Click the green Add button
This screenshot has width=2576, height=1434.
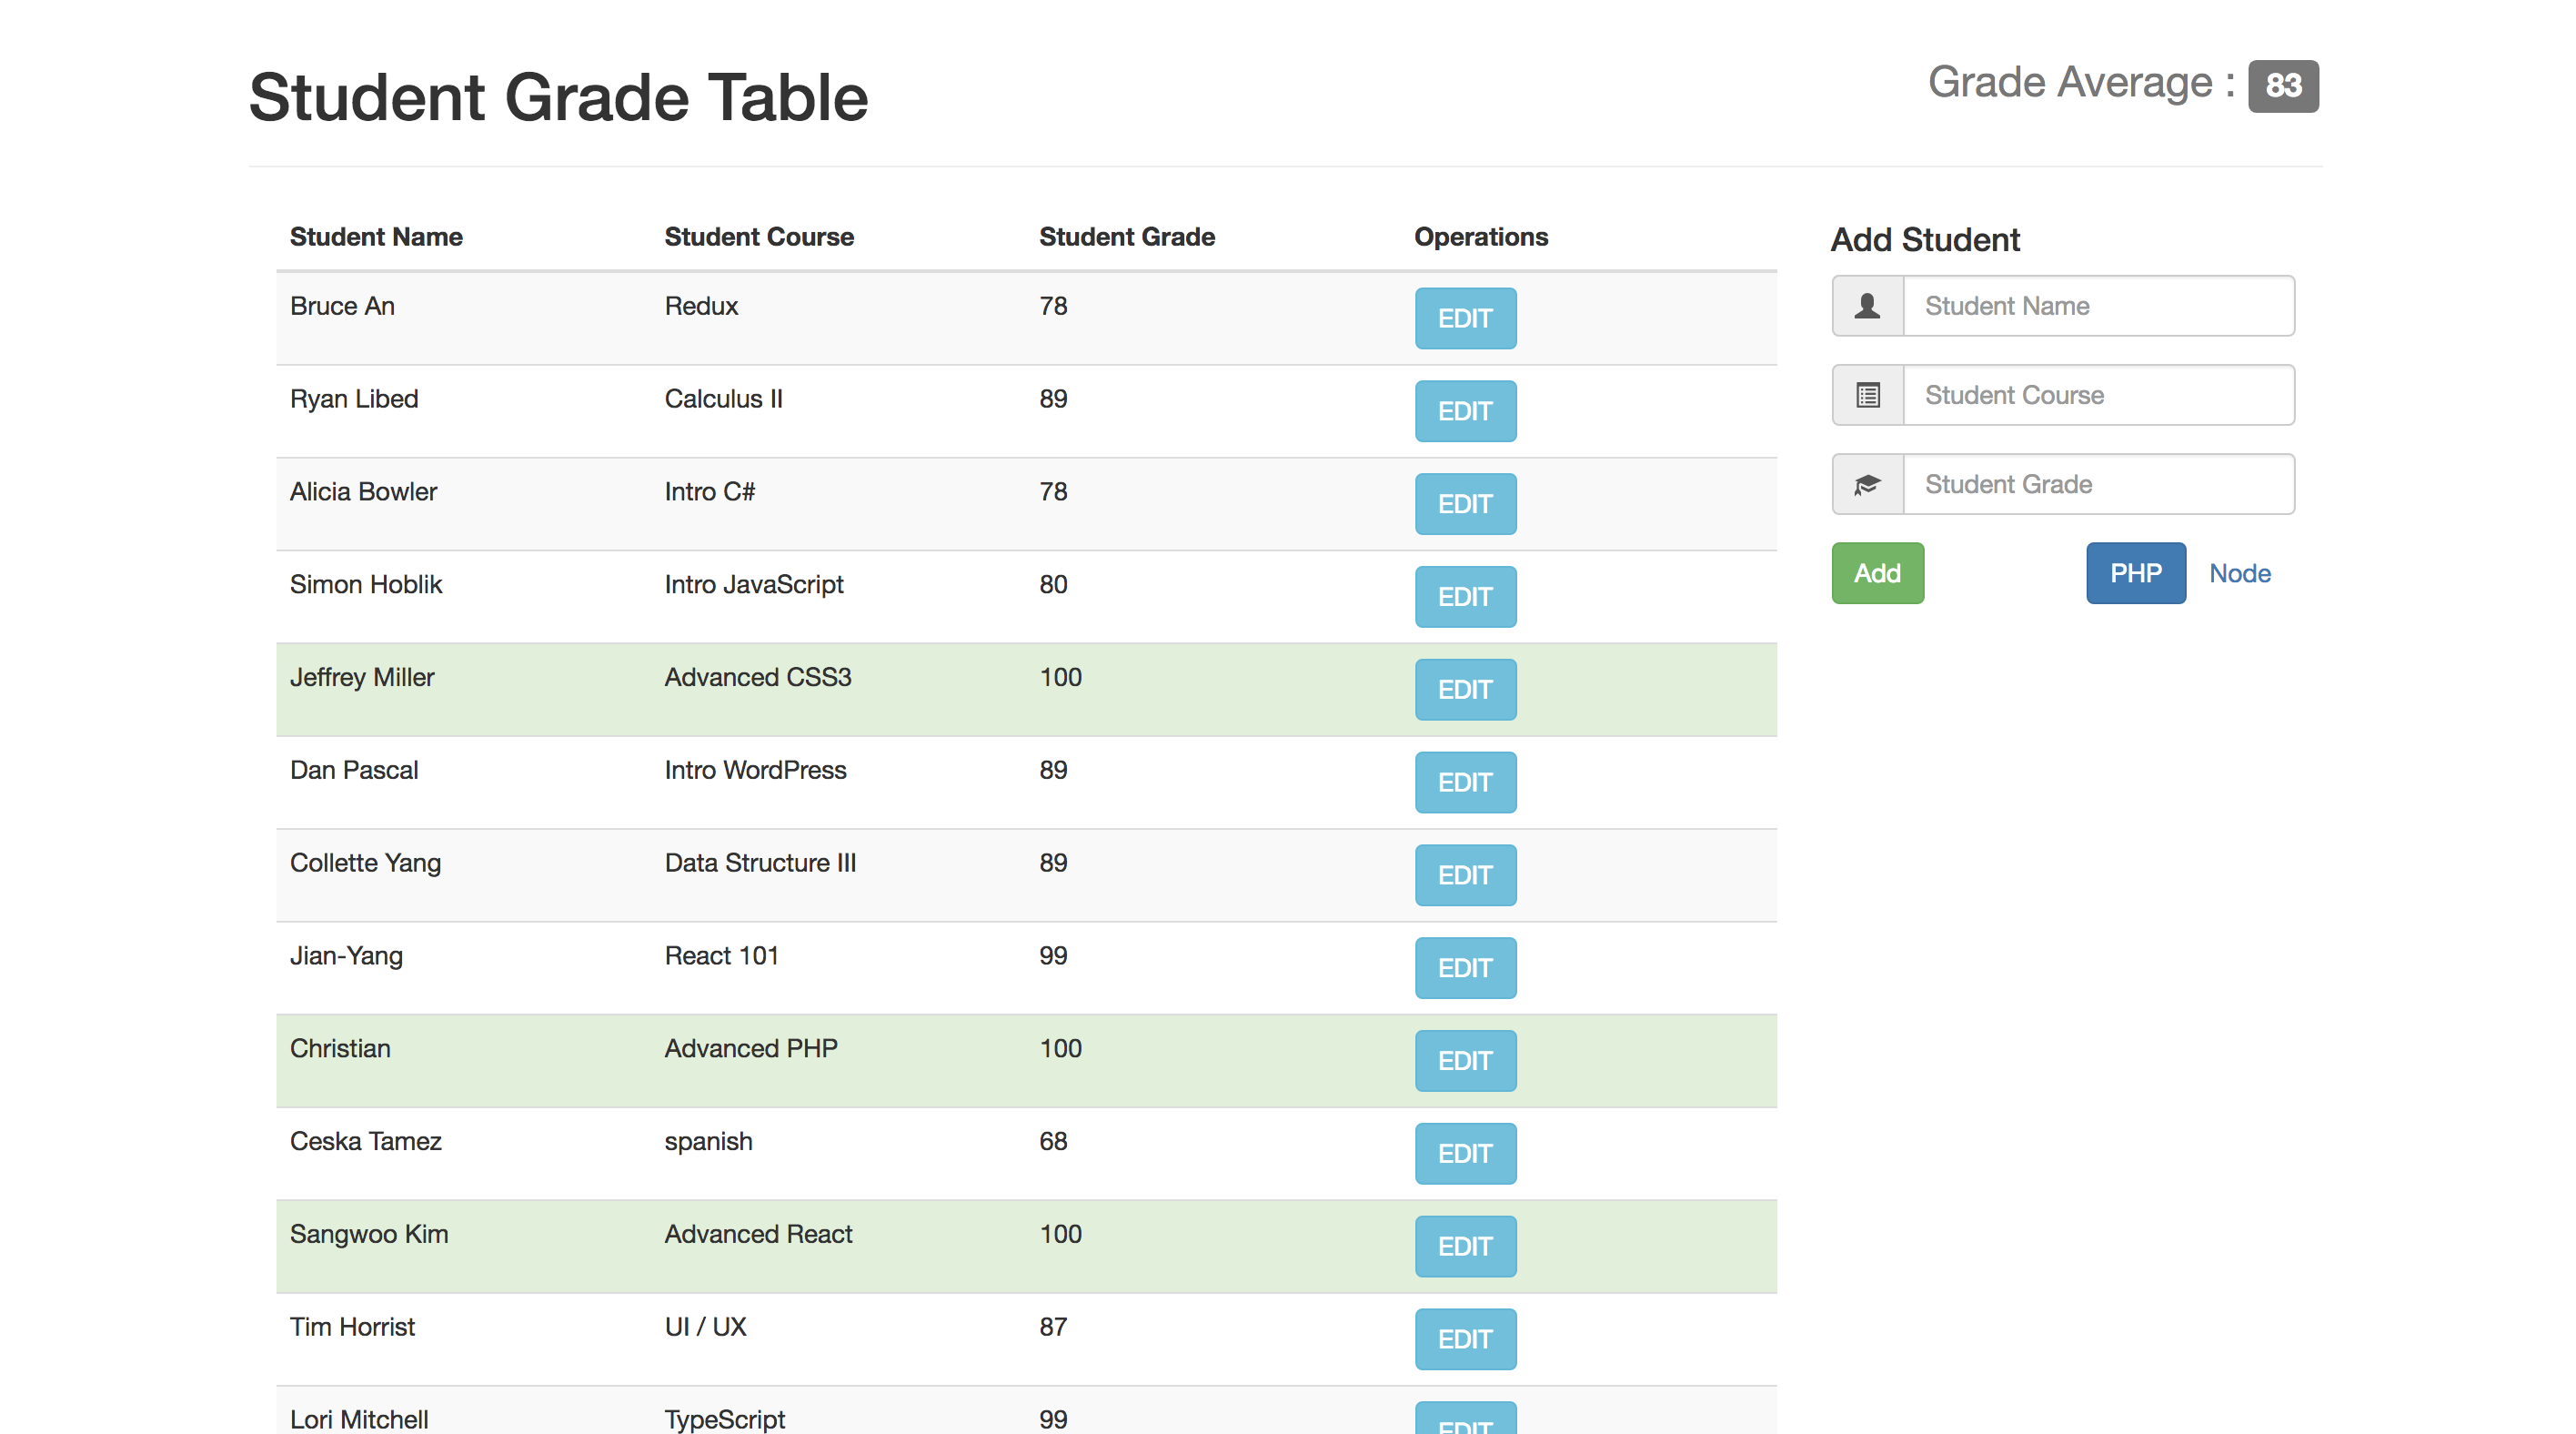pyautogui.click(x=1877, y=573)
